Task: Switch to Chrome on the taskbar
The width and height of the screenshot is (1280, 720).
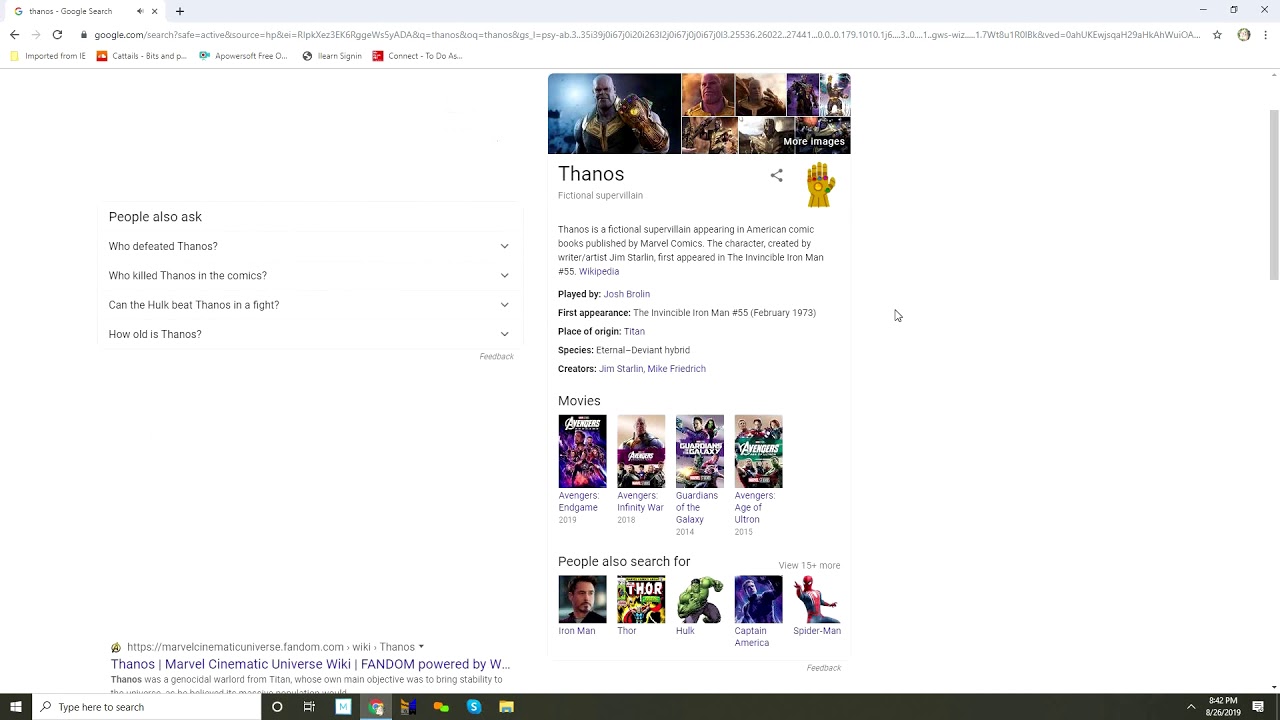Action: (376, 707)
